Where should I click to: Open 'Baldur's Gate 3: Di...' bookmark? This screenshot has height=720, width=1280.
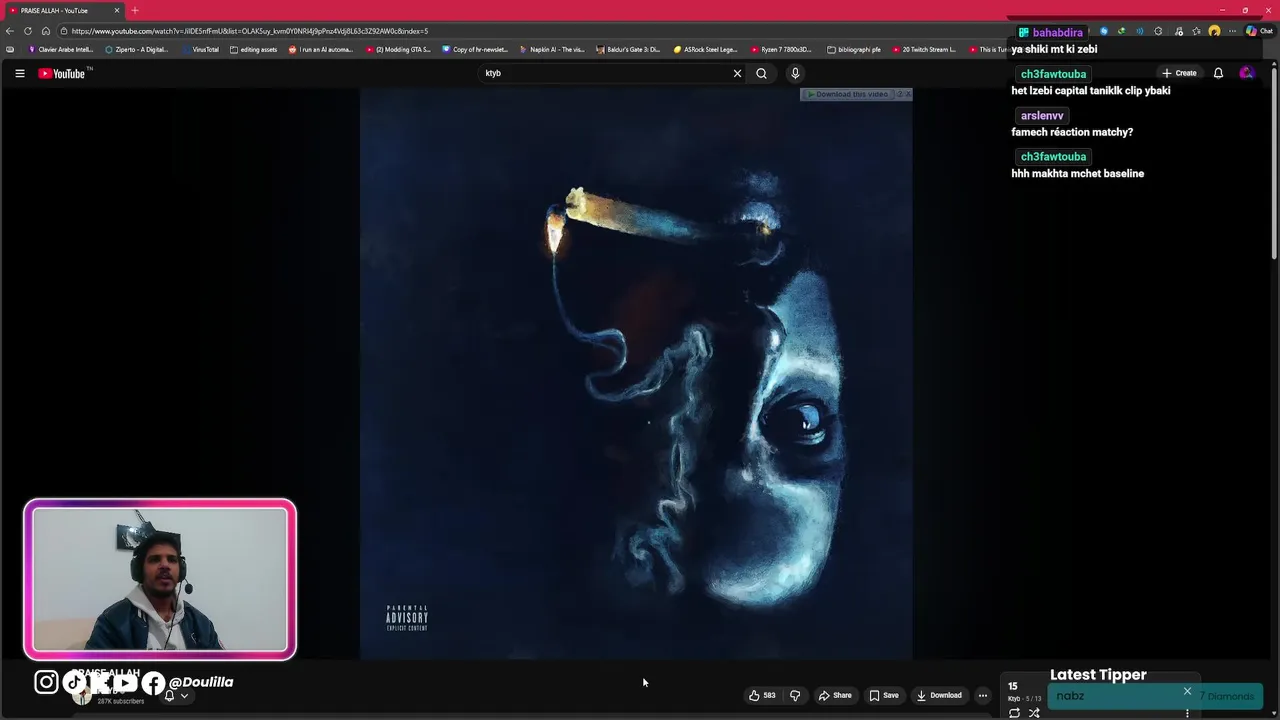click(628, 49)
